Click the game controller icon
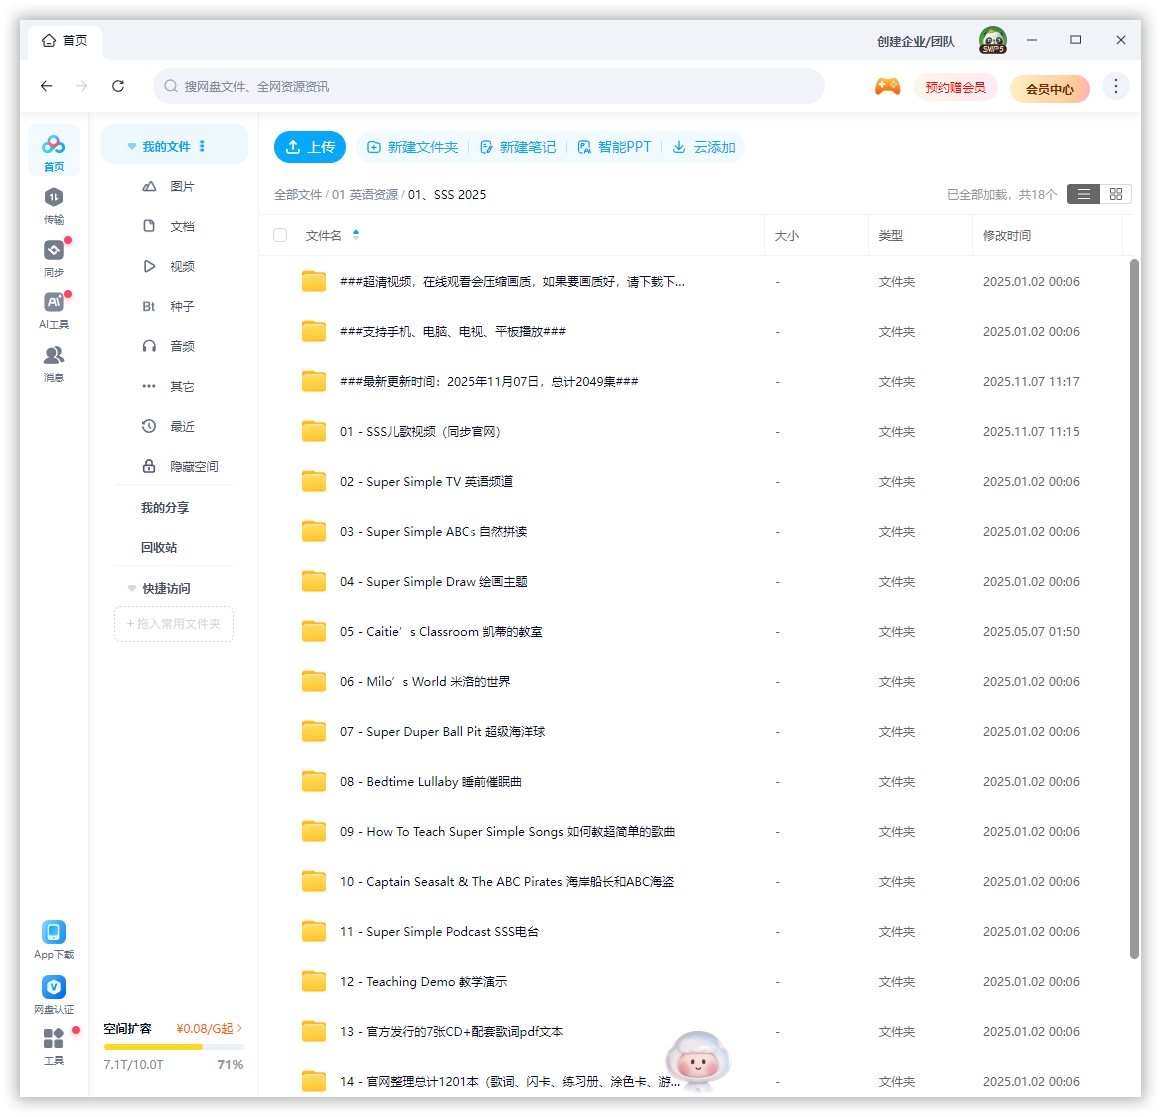The image size is (1161, 1117). (887, 87)
